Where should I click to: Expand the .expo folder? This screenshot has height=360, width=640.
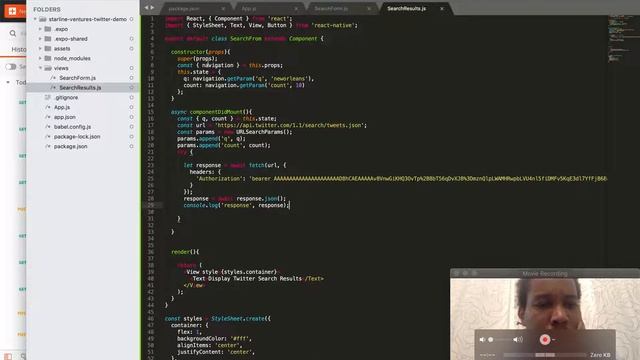click(x=40, y=29)
